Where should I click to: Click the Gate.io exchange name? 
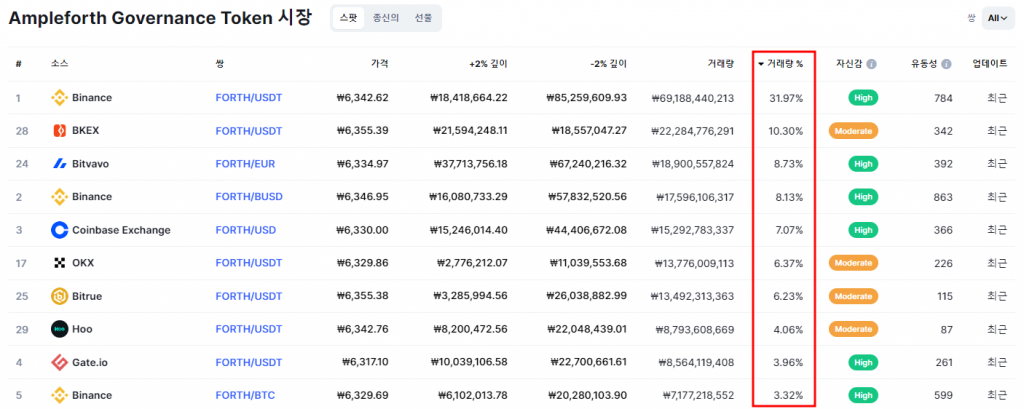coord(89,362)
